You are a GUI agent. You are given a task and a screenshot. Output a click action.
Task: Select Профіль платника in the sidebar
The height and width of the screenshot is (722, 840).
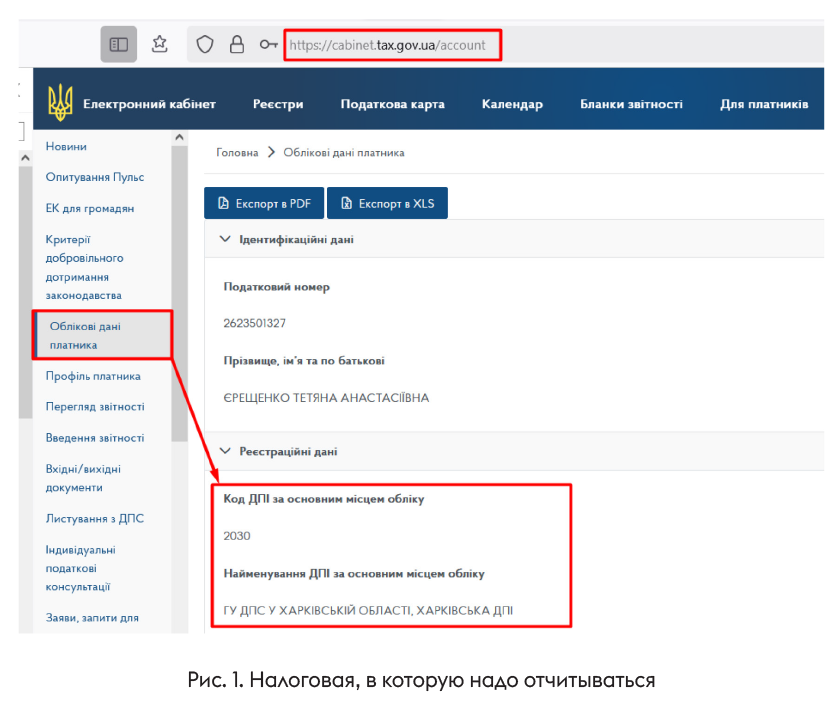tap(93, 376)
